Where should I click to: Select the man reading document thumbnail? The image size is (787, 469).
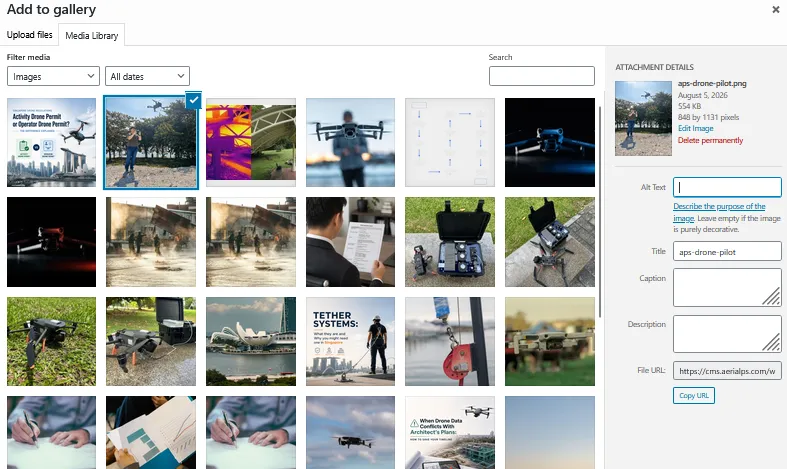[x=350, y=242]
